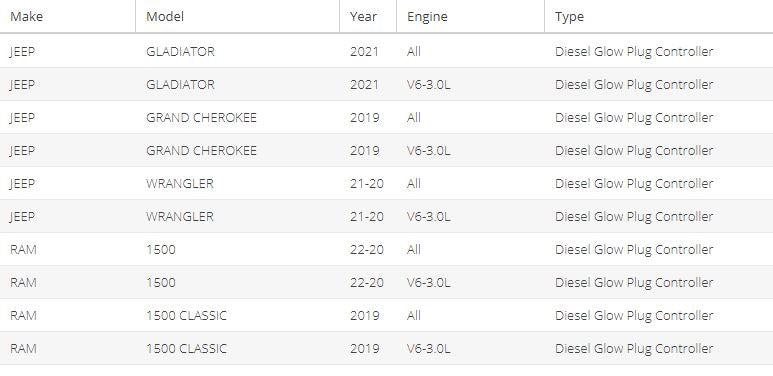773x376 pixels.
Task: Click Diesel Glow Plug Controller in last row
Action: pos(634,349)
